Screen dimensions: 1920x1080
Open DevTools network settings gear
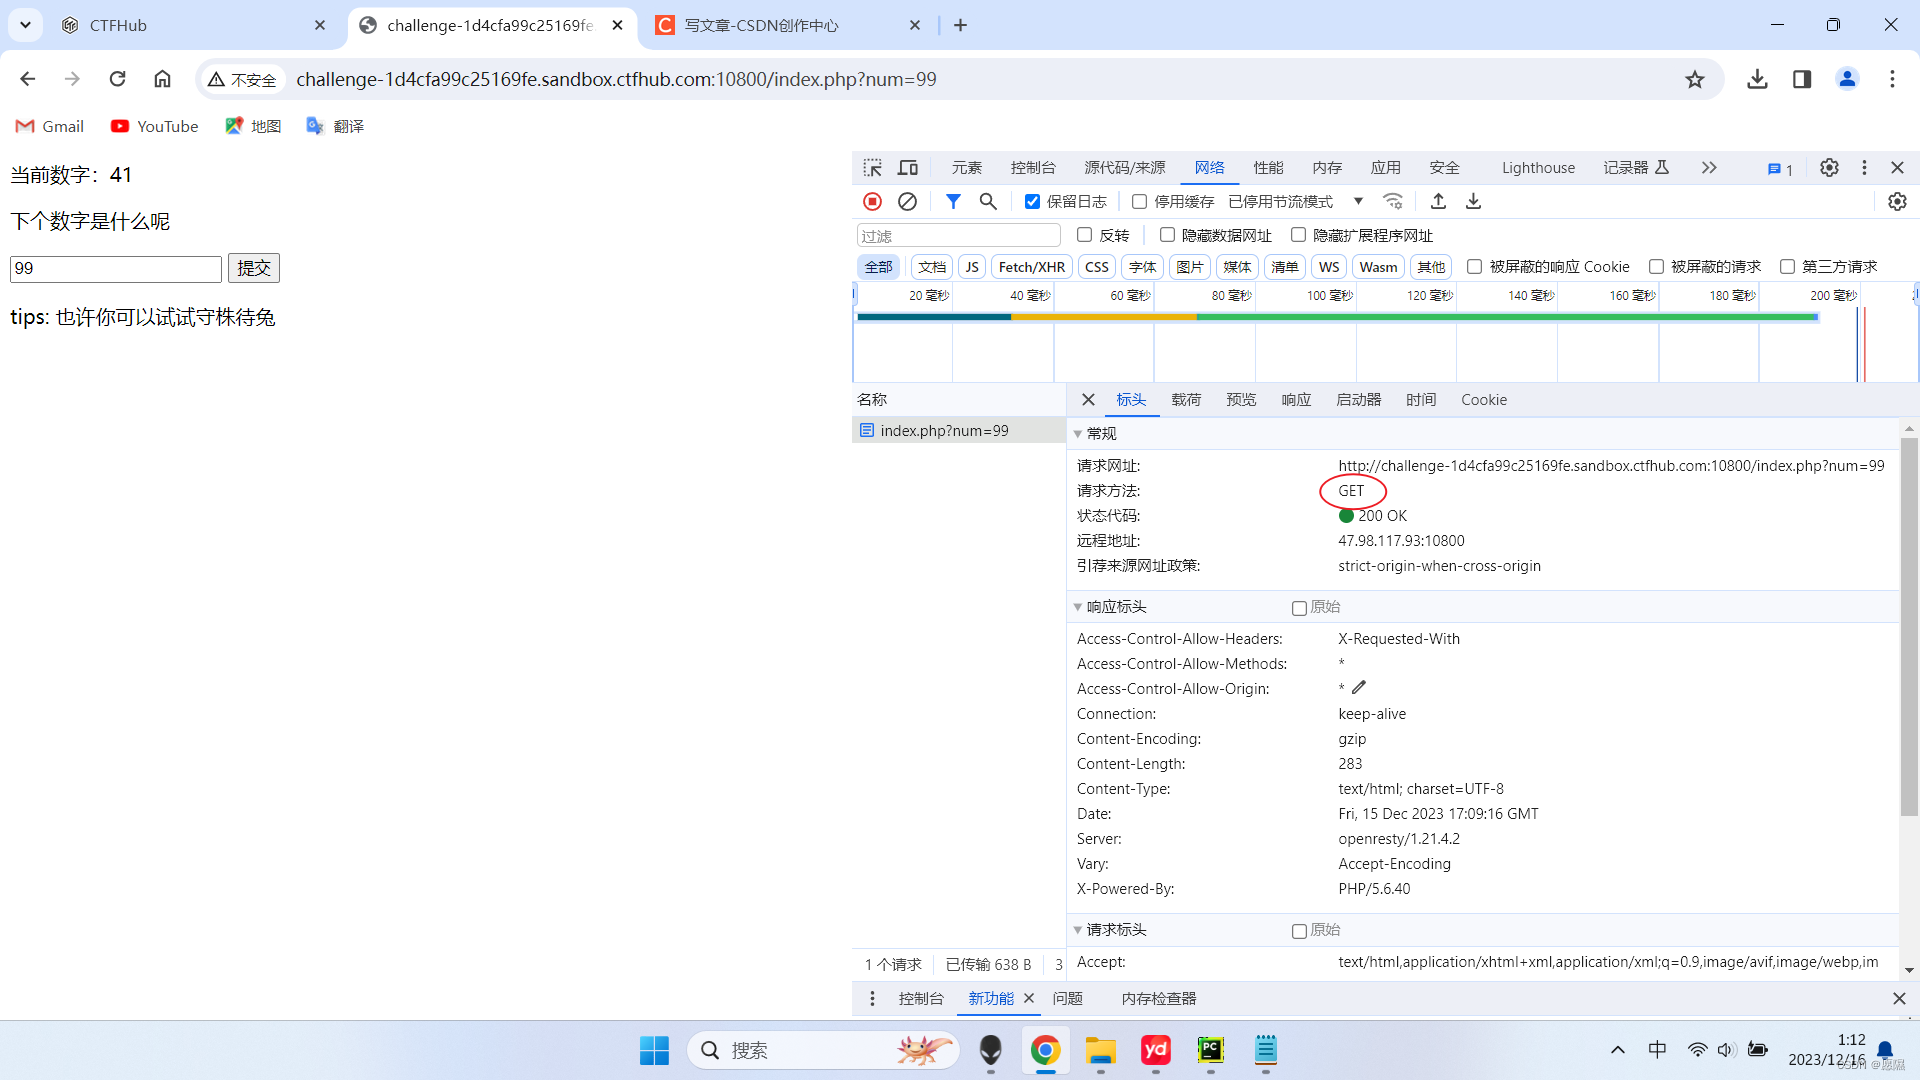coord(1897,201)
